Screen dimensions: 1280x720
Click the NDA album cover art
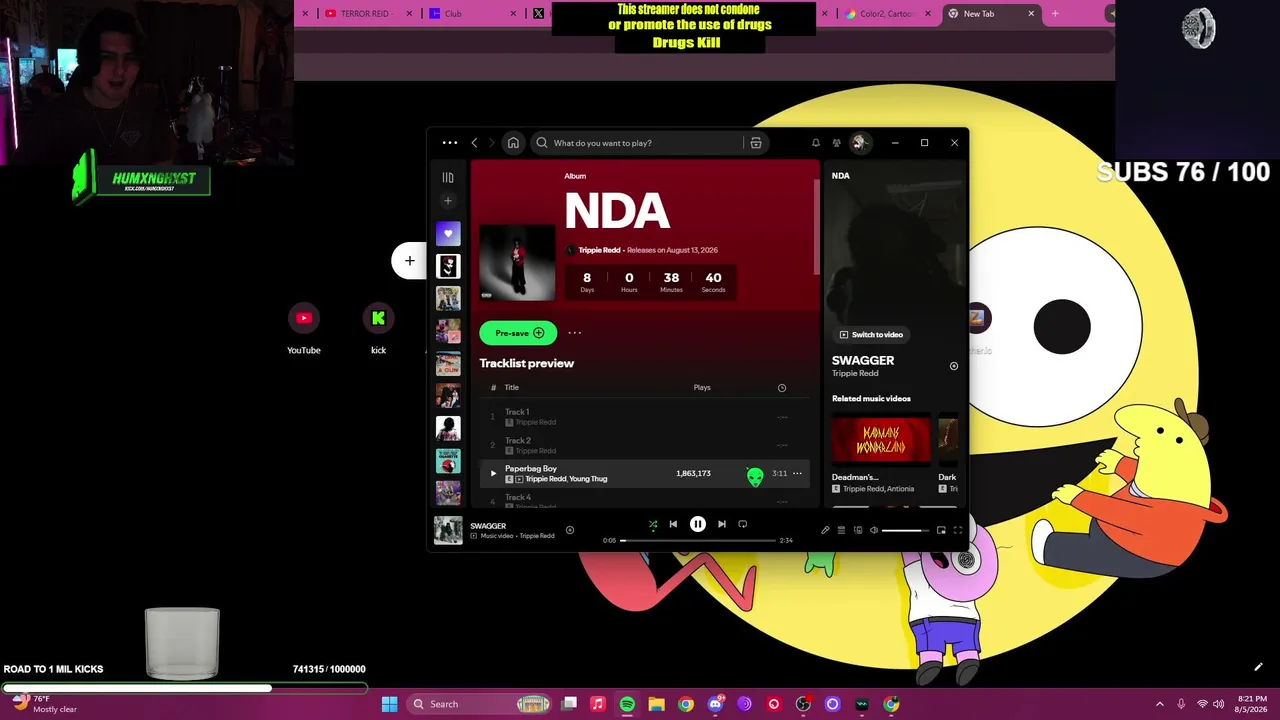point(517,262)
